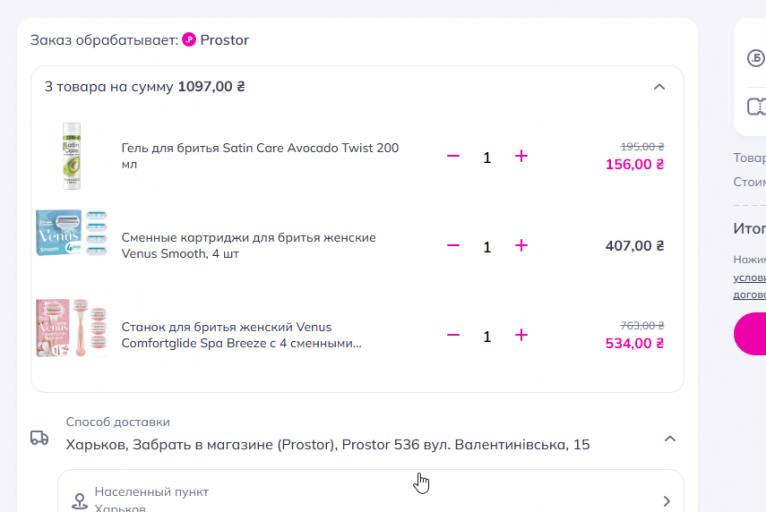The height and width of the screenshot is (512, 766).
Task: Open Satin Care gel product thumbnail
Action: pos(71,156)
